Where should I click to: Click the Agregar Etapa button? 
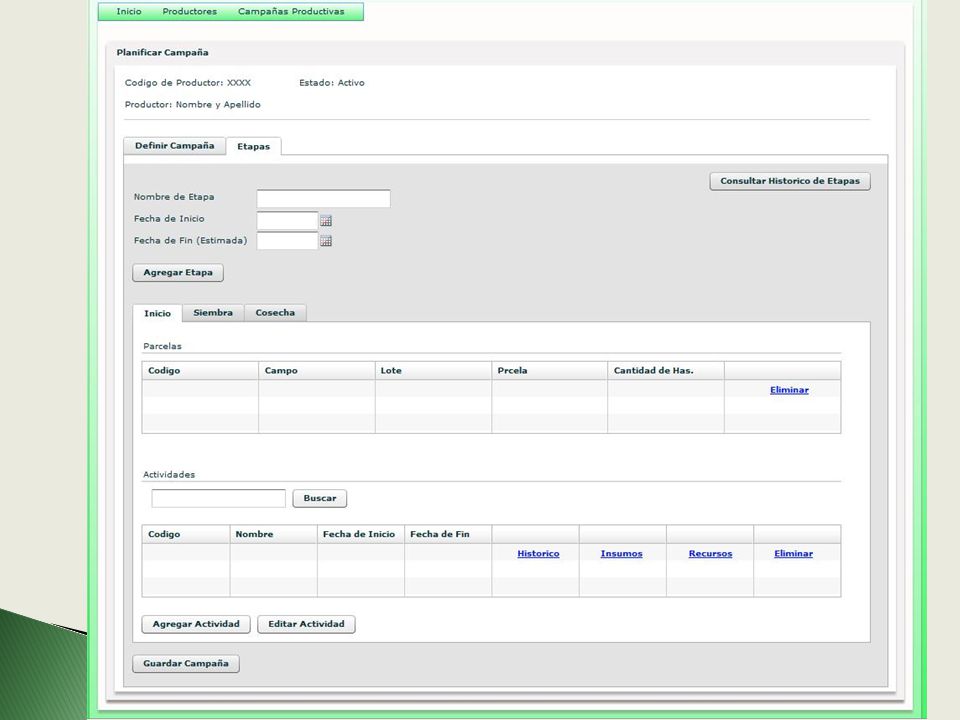178,272
